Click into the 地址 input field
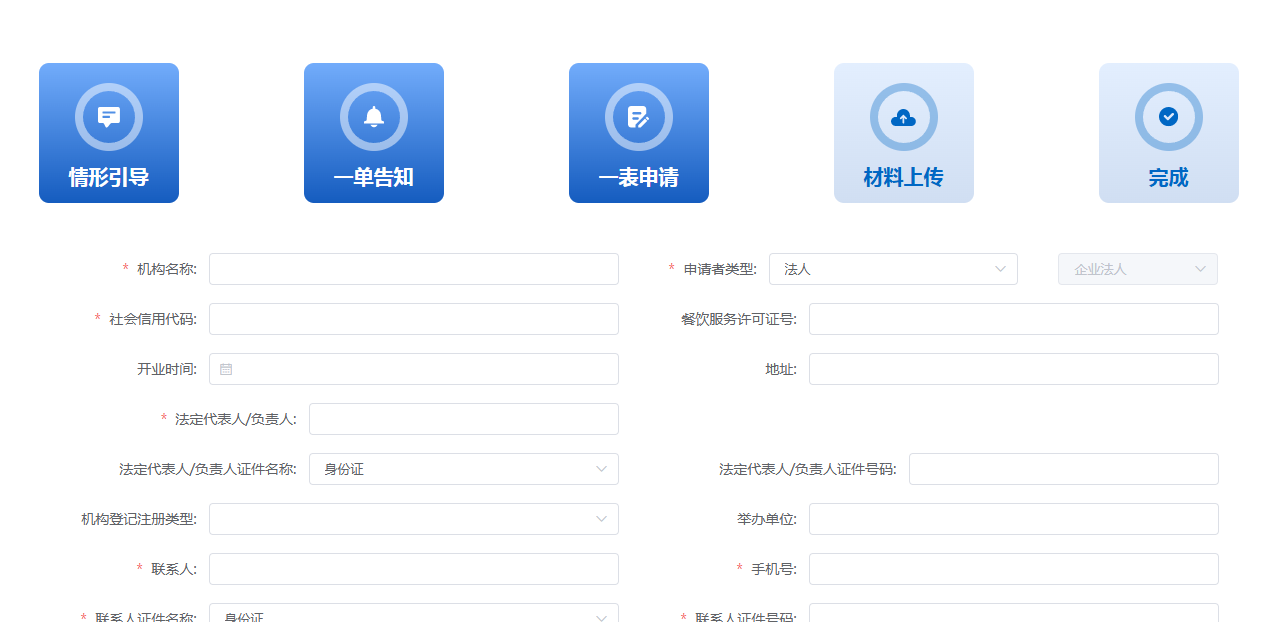Image resolution: width=1269 pixels, height=622 pixels. pyautogui.click(x=1013, y=369)
